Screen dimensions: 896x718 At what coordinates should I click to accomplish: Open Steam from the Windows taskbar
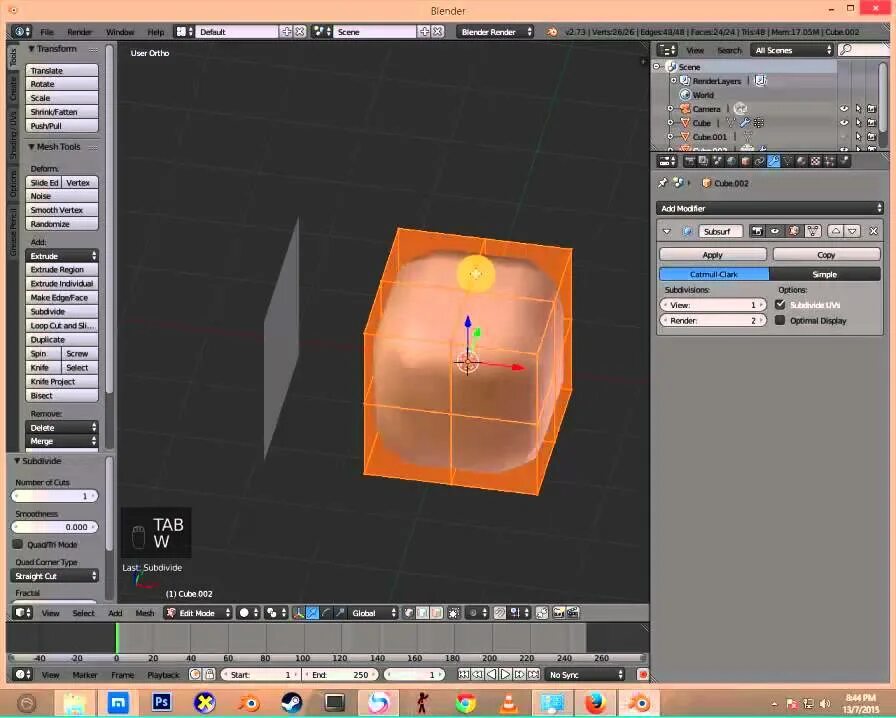[291, 702]
